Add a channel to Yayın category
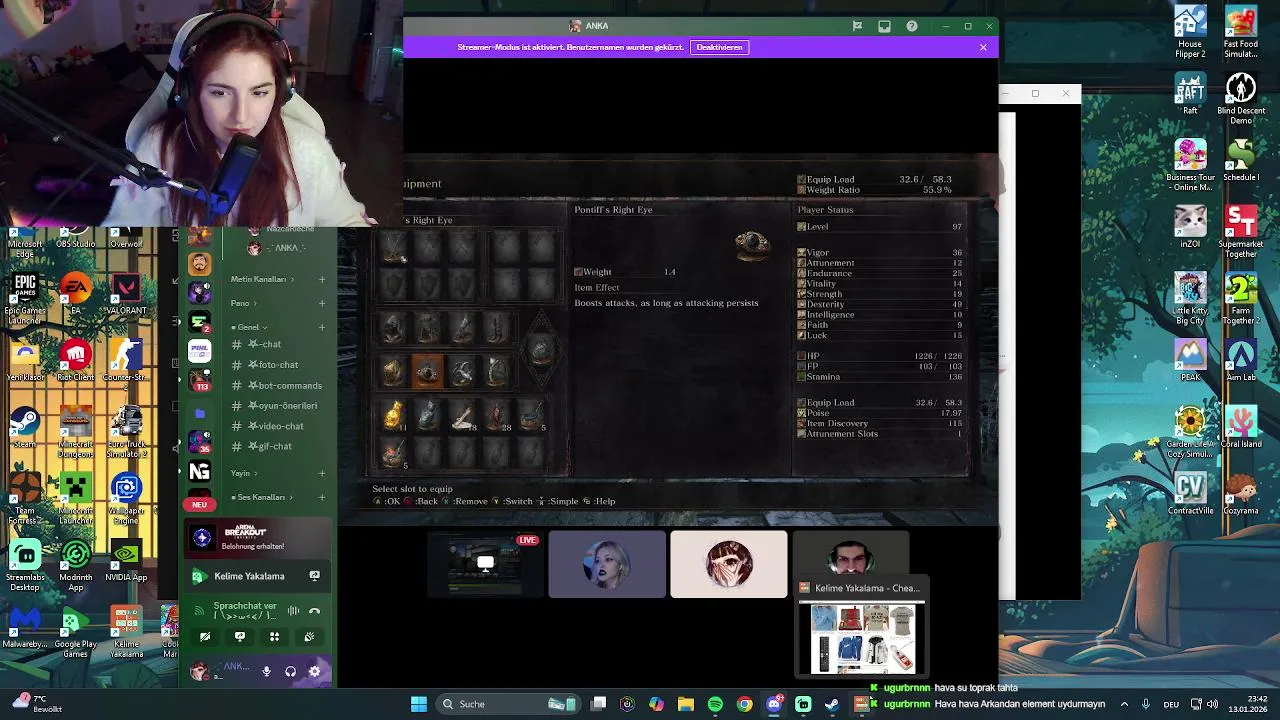Image resolution: width=1280 pixels, height=720 pixels. point(322,473)
